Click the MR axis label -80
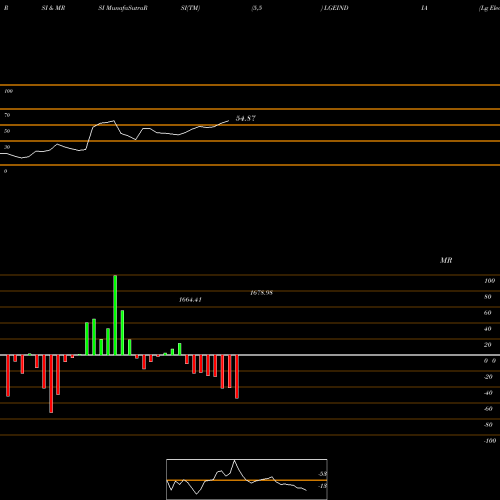Viewport: 500px width, 500px height. click(488, 425)
